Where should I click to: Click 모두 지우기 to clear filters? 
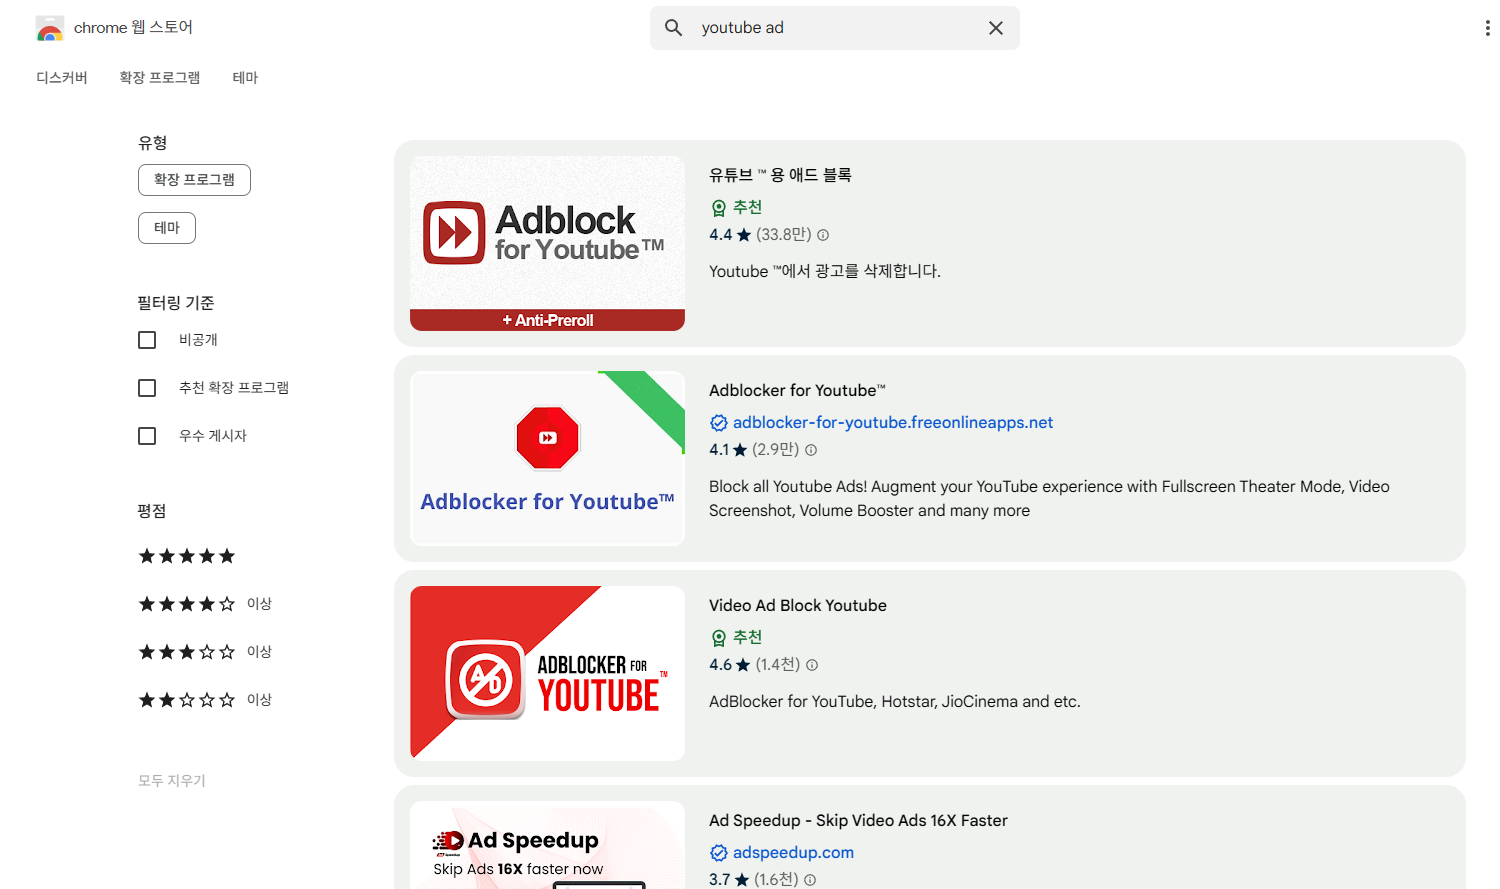click(172, 781)
